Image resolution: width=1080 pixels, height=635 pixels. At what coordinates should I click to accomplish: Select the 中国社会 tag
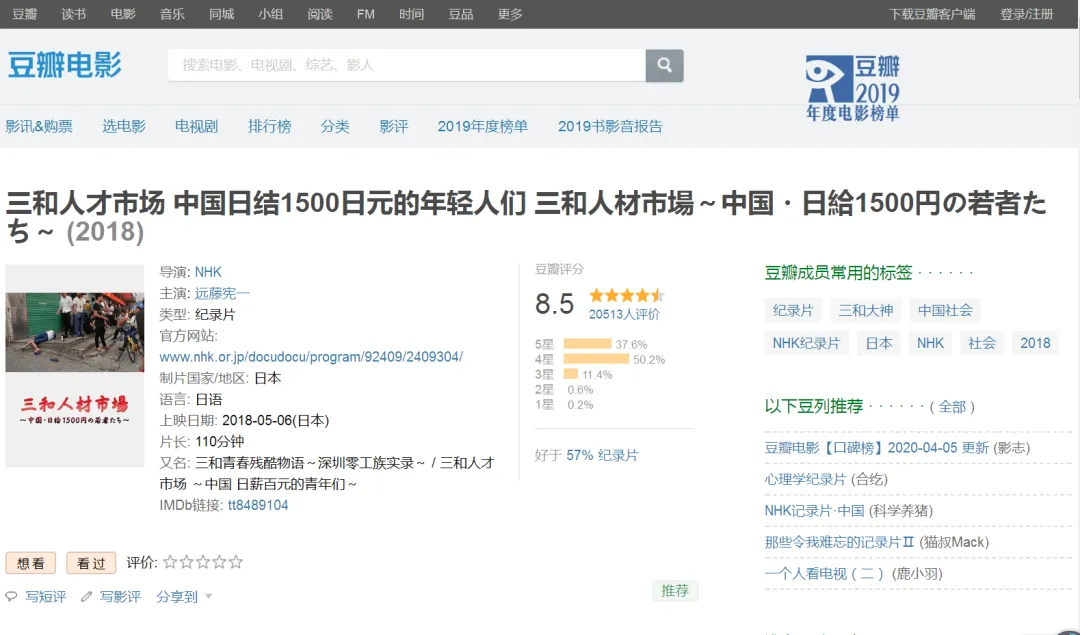coord(945,311)
